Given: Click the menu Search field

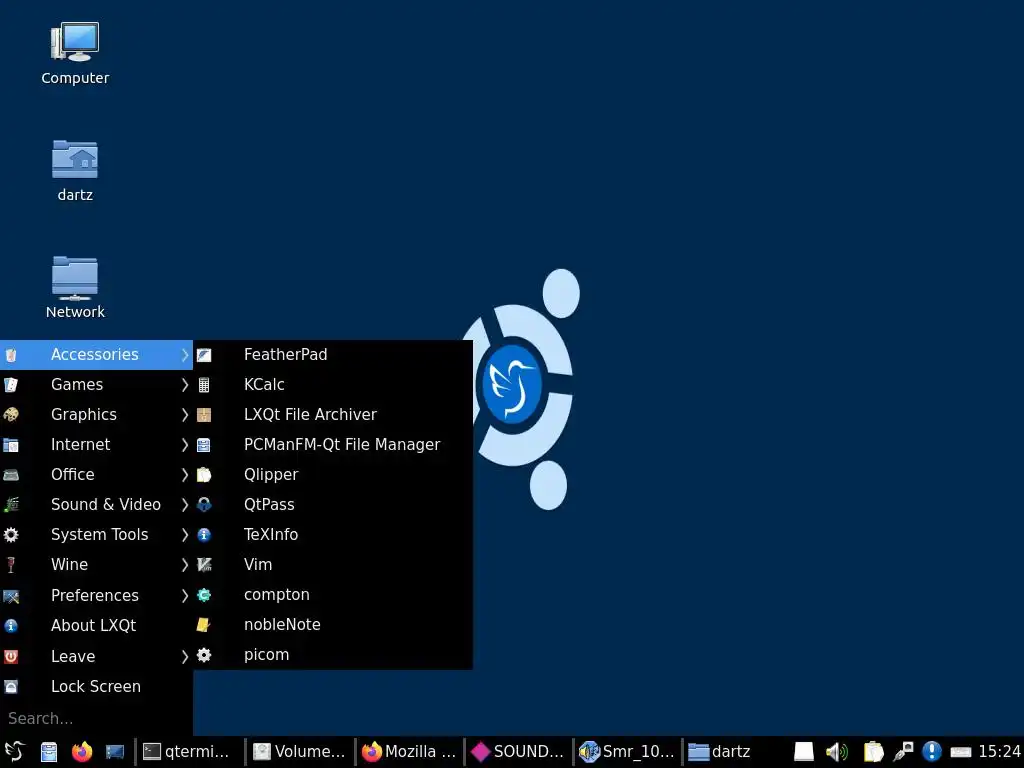Looking at the screenshot, I should tap(96, 718).
